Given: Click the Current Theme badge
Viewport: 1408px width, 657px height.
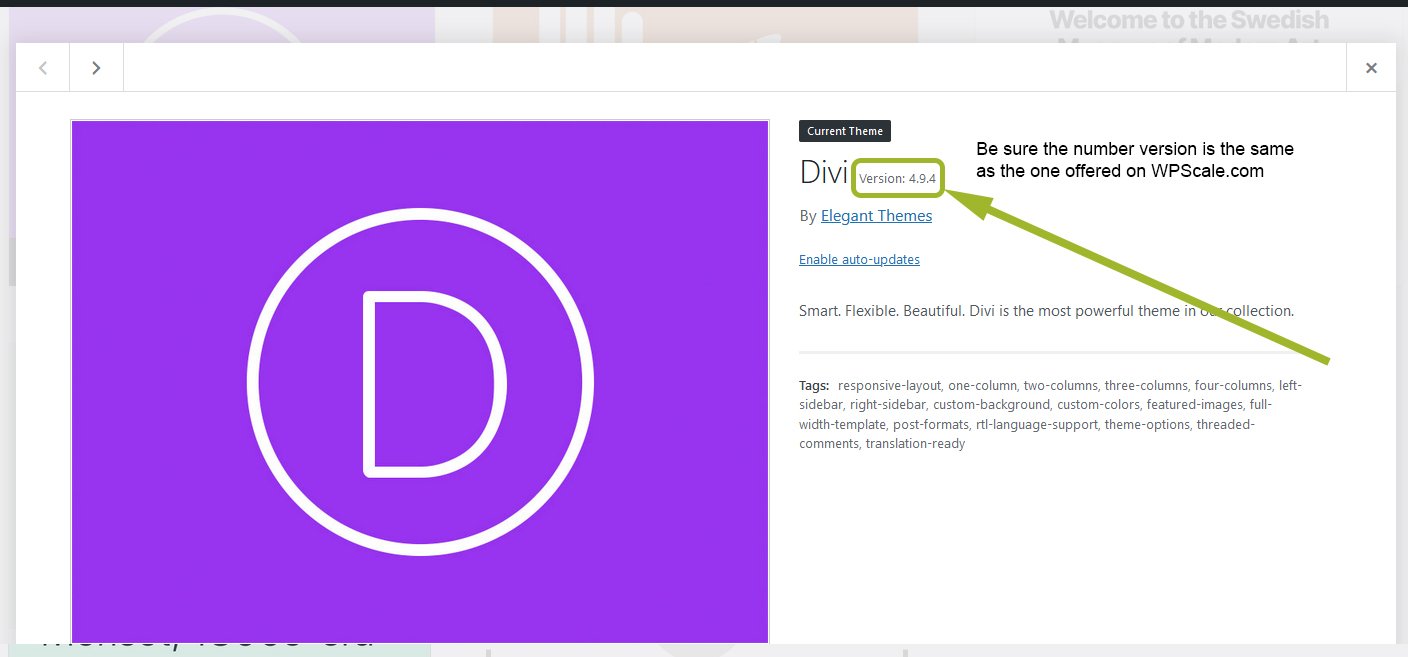Looking at the screenshot, I should pos(844,131).
